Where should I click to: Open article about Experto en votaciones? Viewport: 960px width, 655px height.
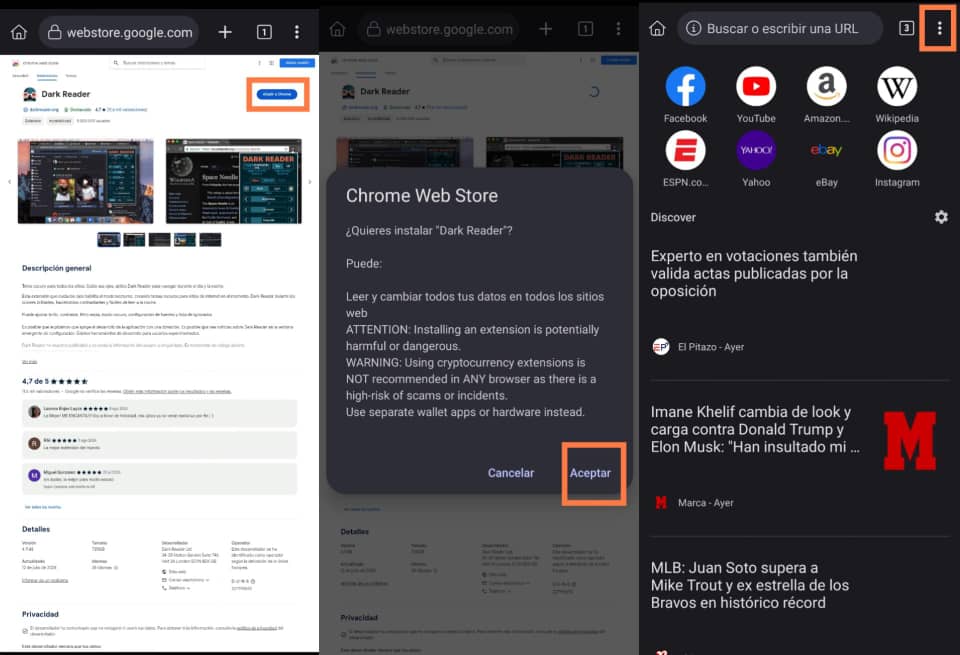(754, 273)
